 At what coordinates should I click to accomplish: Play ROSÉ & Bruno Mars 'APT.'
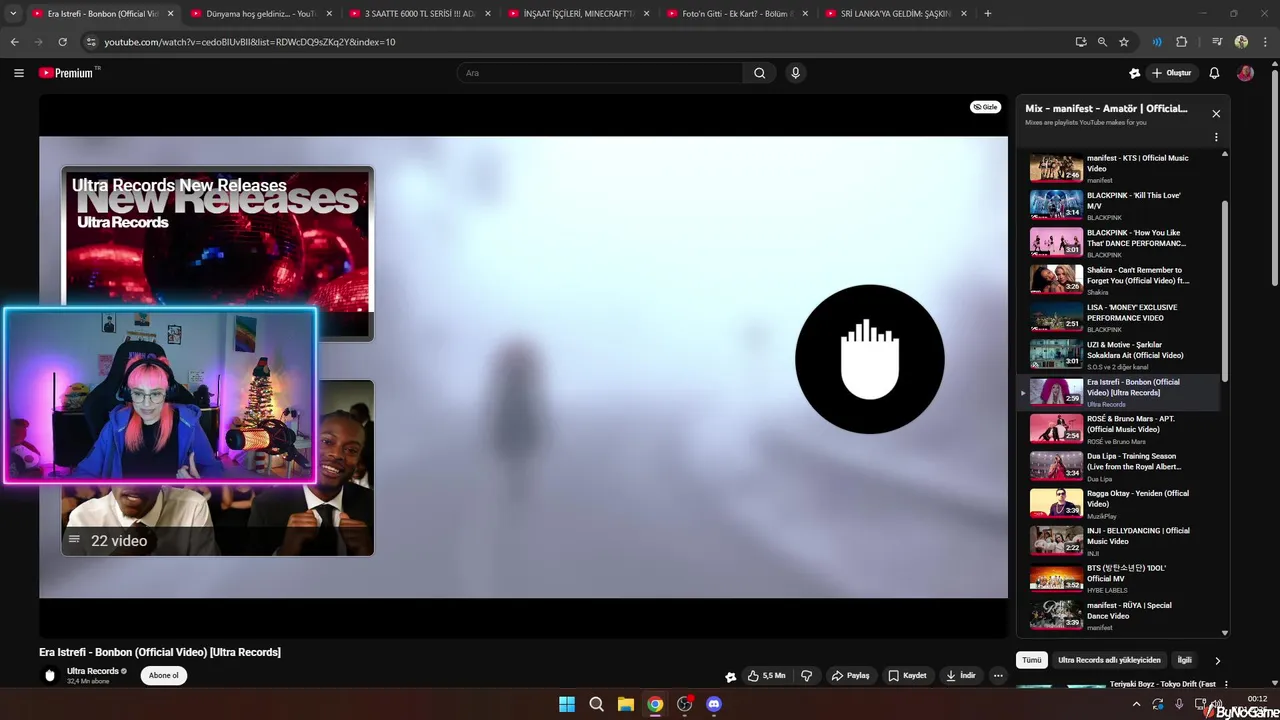pos(1118,429)
